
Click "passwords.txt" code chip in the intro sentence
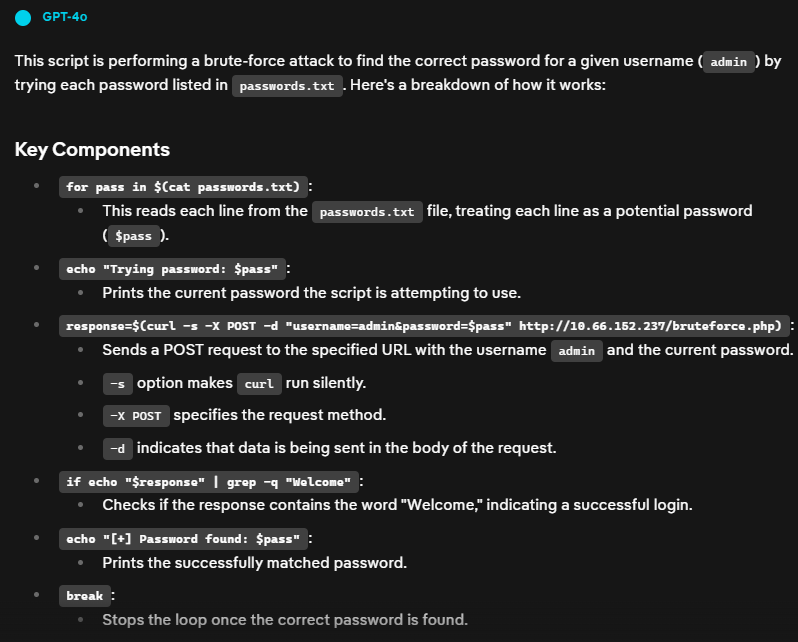point(287,86)
